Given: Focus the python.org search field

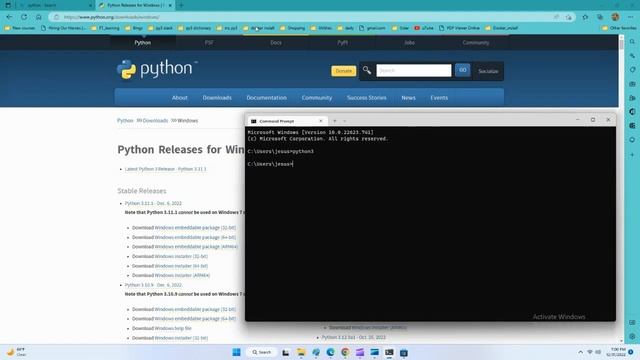Looking at the screenshot, I should tap(414, 70).
